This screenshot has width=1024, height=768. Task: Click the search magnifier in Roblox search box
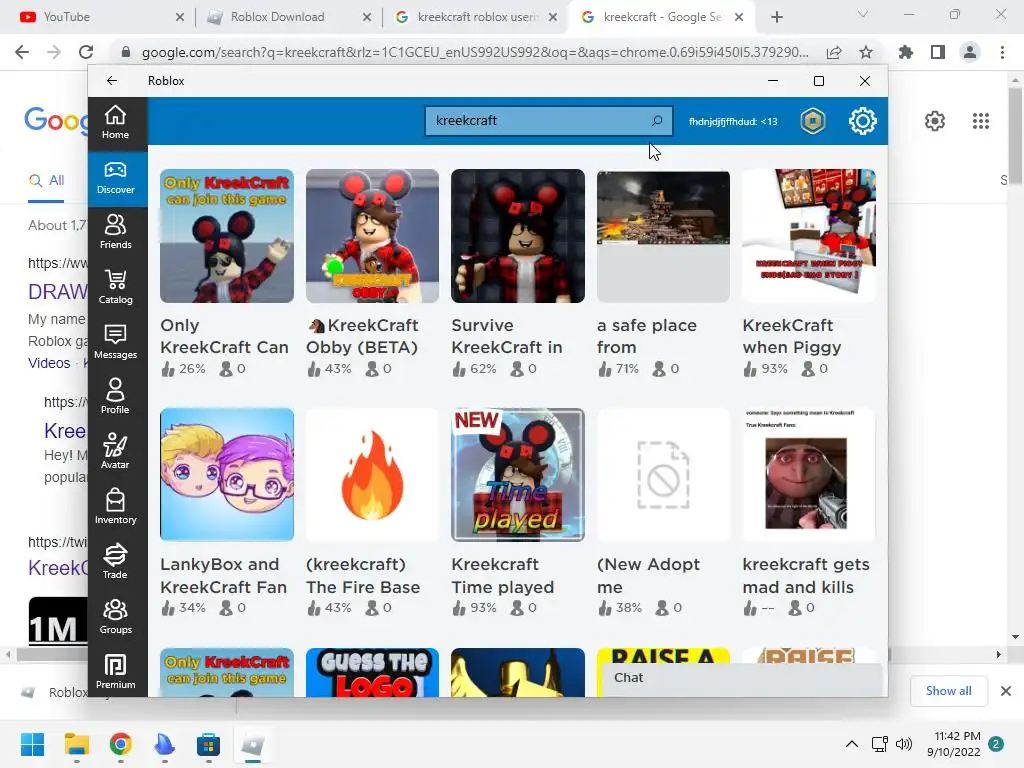[x=657, y=121]
